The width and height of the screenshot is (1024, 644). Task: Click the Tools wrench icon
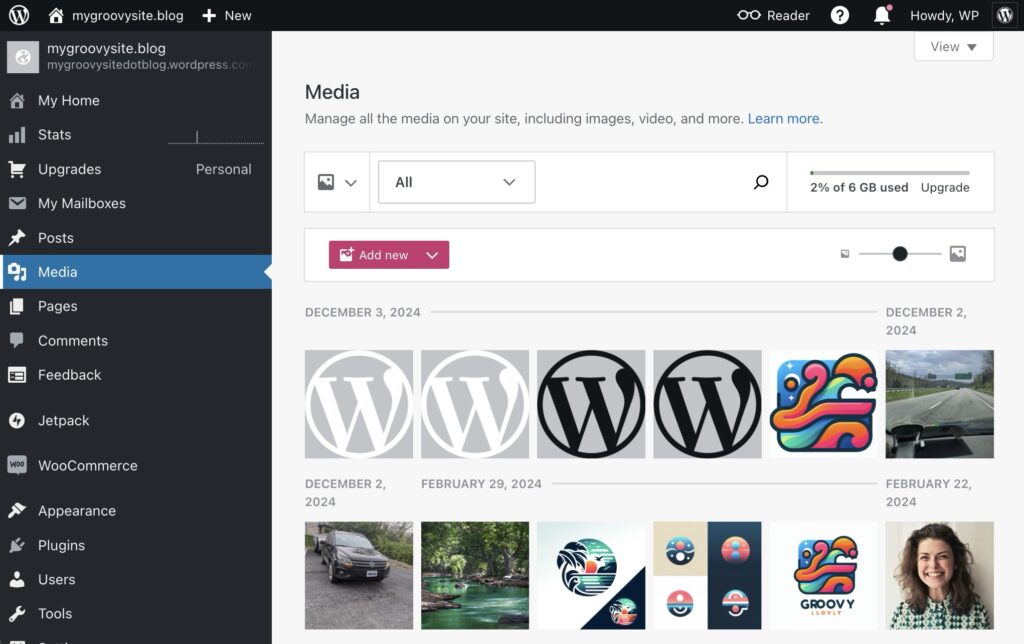pyautogui.click(x=17, y=613)
